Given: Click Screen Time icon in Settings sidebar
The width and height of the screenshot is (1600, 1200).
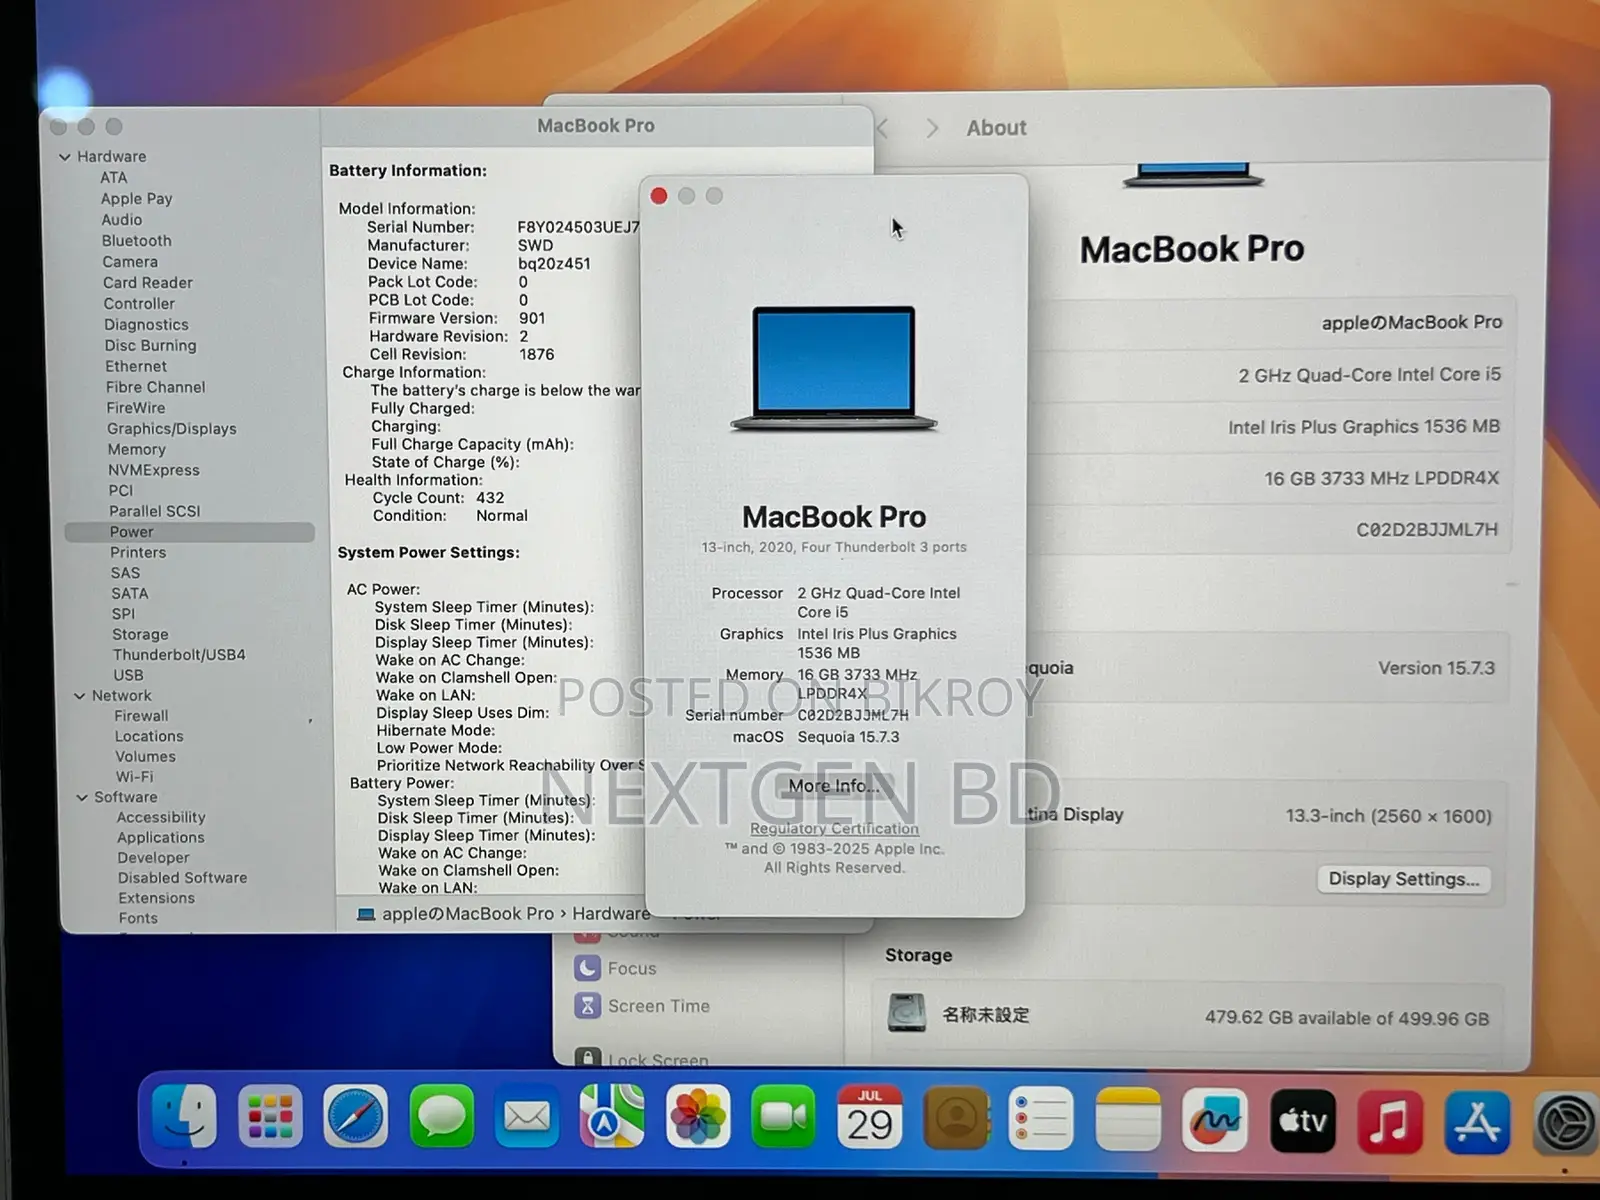Looking at the screenshot, I should click(x=587, y=1005).
